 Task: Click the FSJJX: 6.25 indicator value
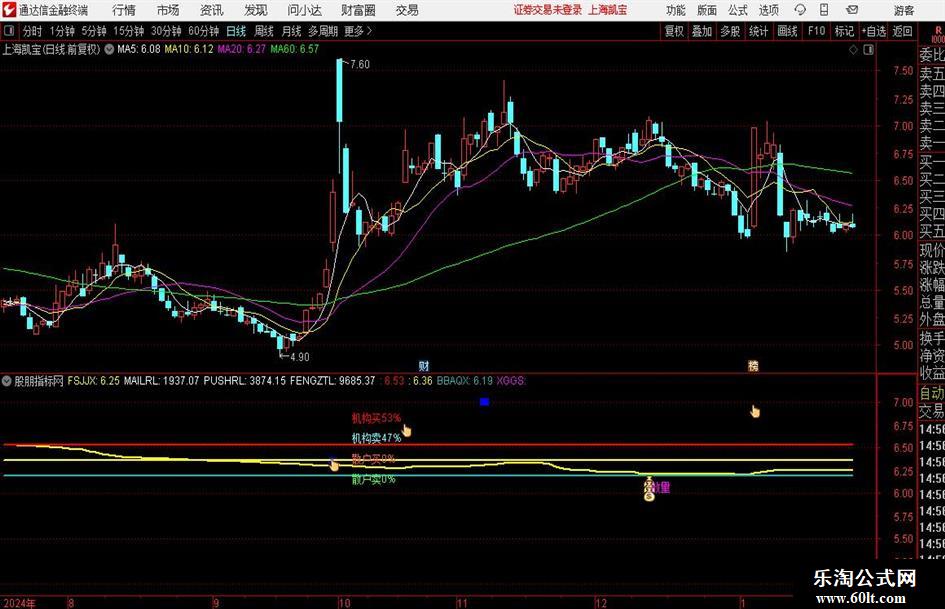(x=93, y=380)
